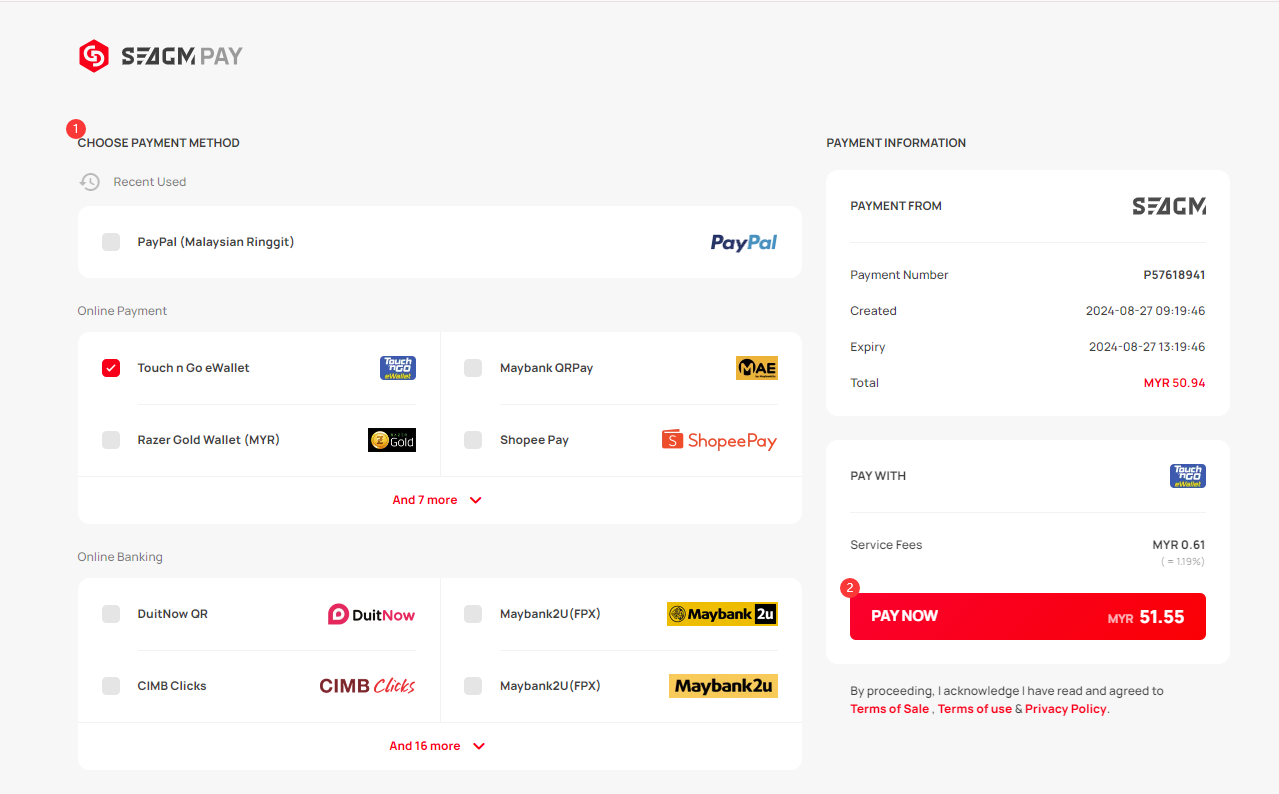1279x794 pixels.
Task: Select the Razer Gold Wallet (MYR) checkbox
Action: pyautogui.click(x=111, y=440)
